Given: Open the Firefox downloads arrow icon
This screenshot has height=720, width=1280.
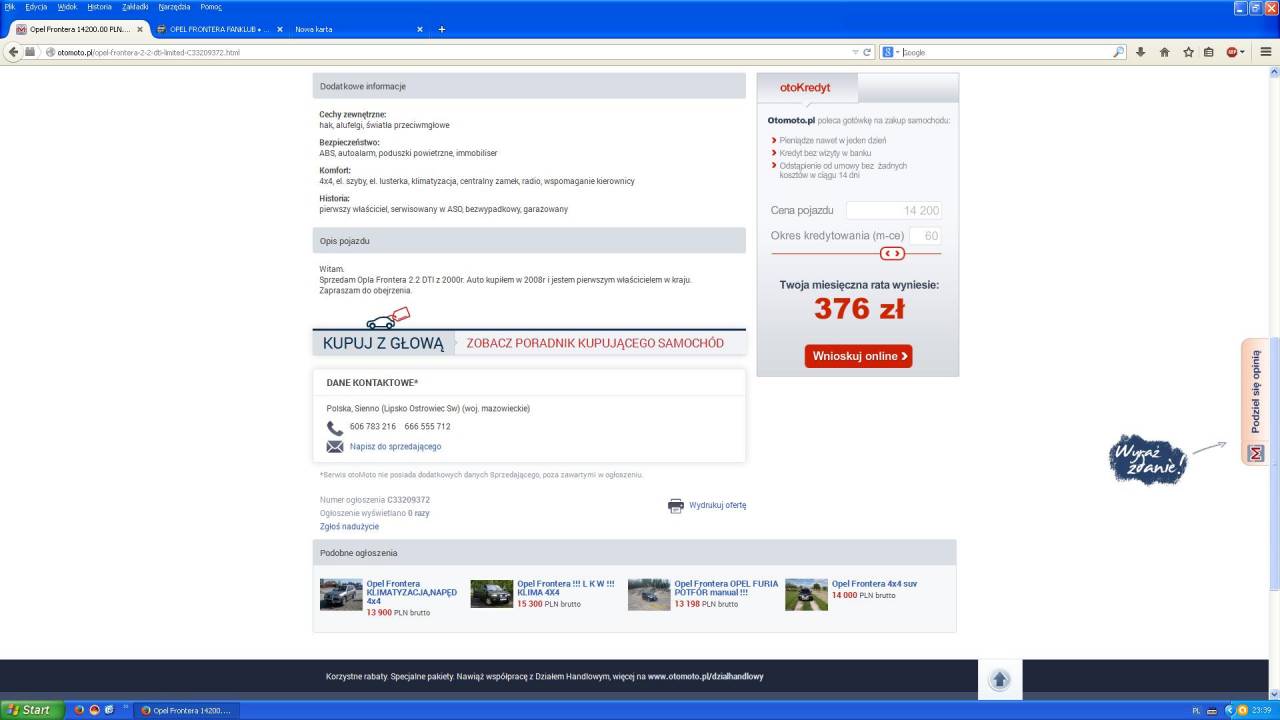Looking at the screenshot, I should pyautogui.click(x=1140, y=52).
